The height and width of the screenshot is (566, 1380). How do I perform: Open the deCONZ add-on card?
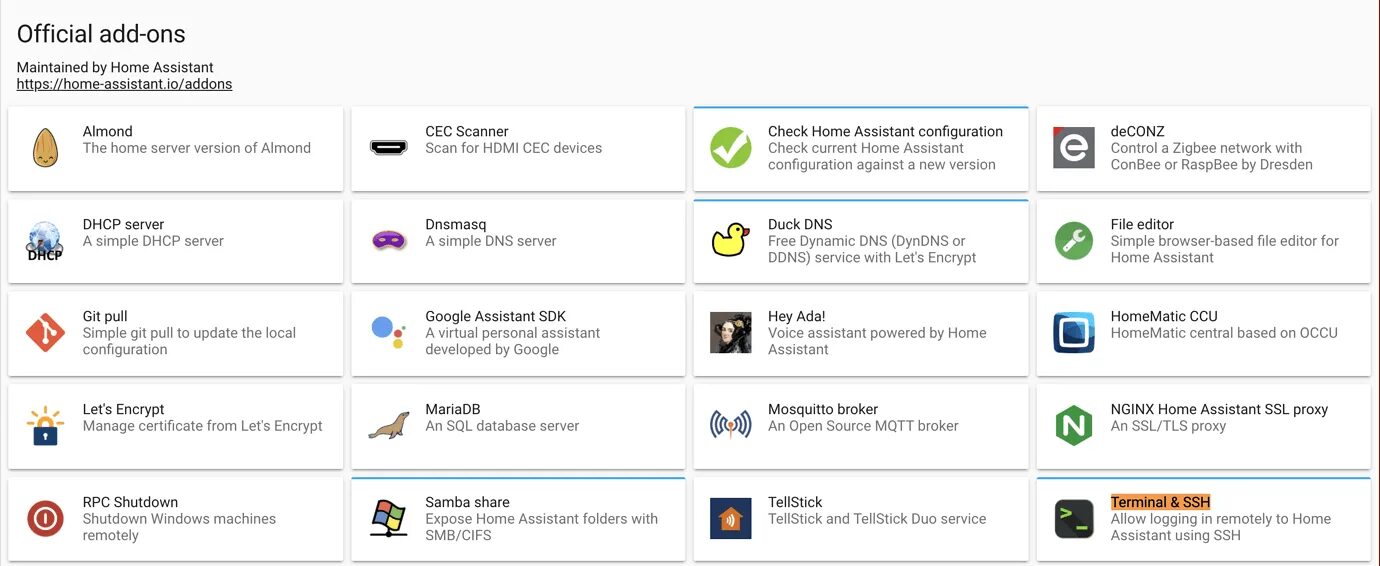coord(1203,148)
